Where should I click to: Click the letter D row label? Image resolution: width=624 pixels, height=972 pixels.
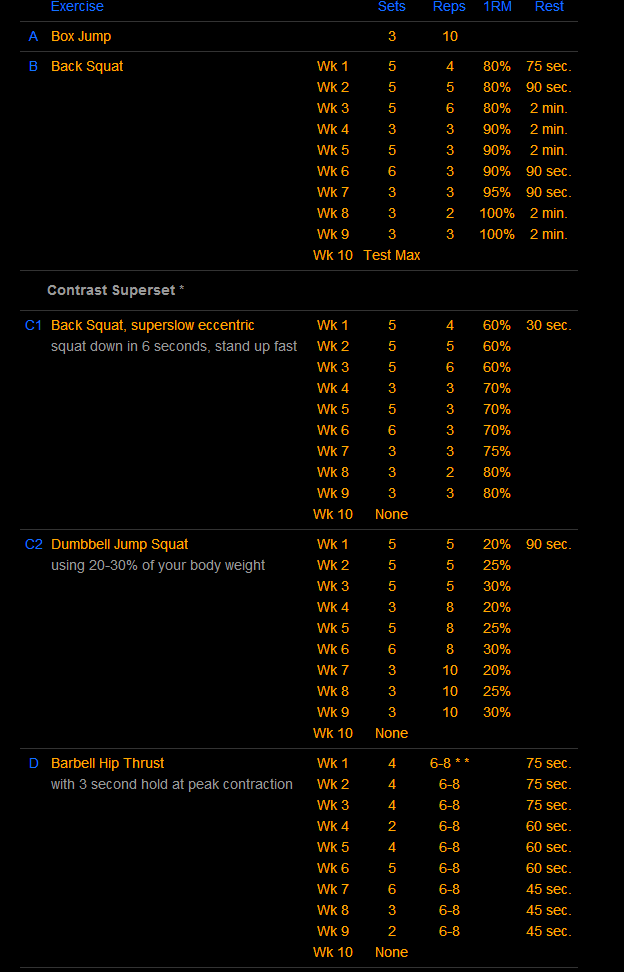[x=33, y=763]
